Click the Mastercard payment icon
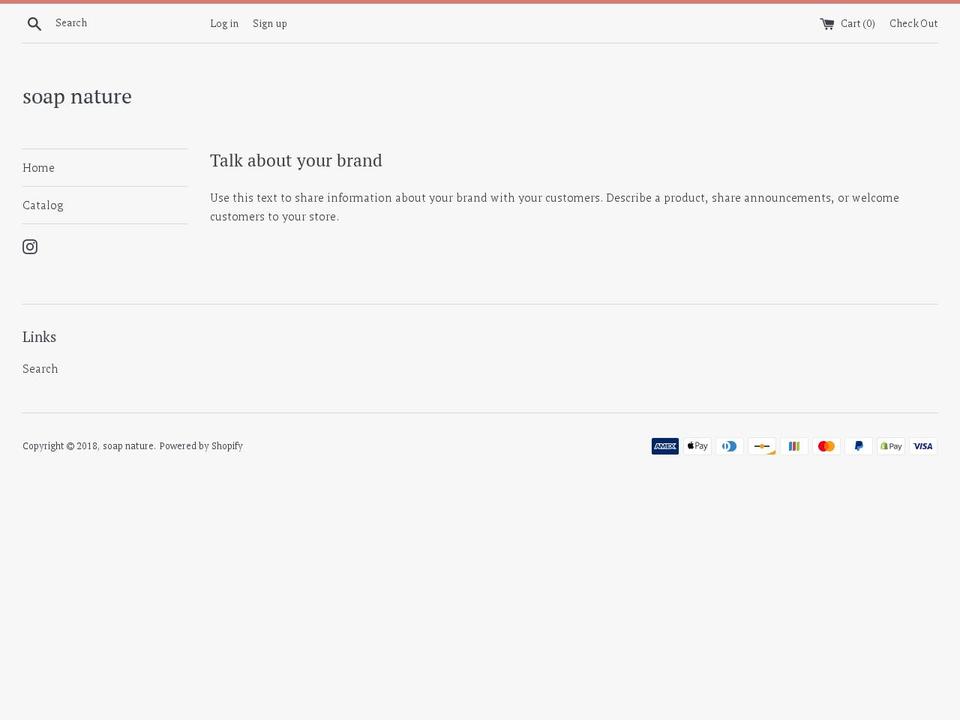 pyautogui.click(x=827, y=446)
